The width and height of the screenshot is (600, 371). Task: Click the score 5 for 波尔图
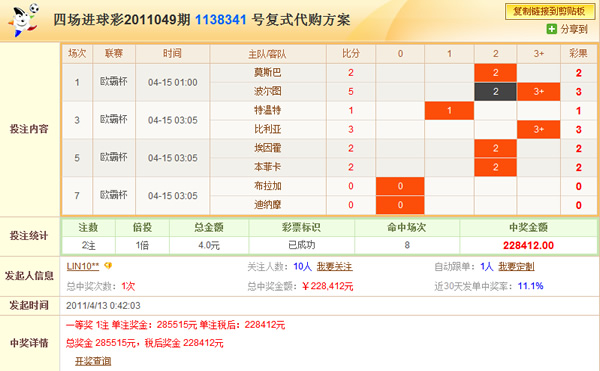tap(351, 92)
